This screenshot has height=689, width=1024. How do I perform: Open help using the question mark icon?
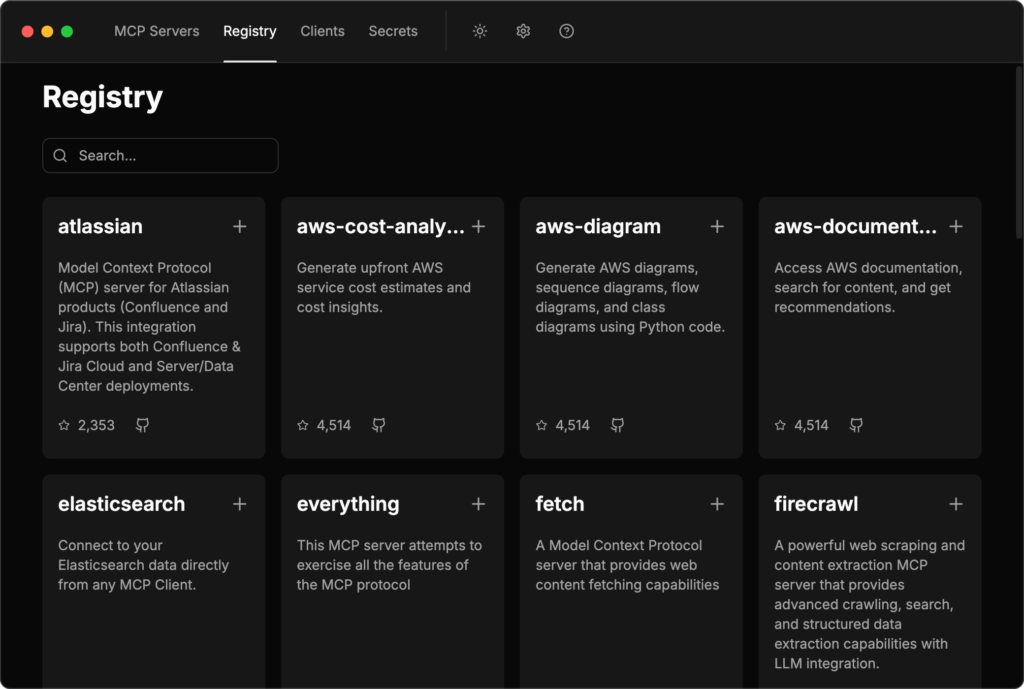pos(566,31)
